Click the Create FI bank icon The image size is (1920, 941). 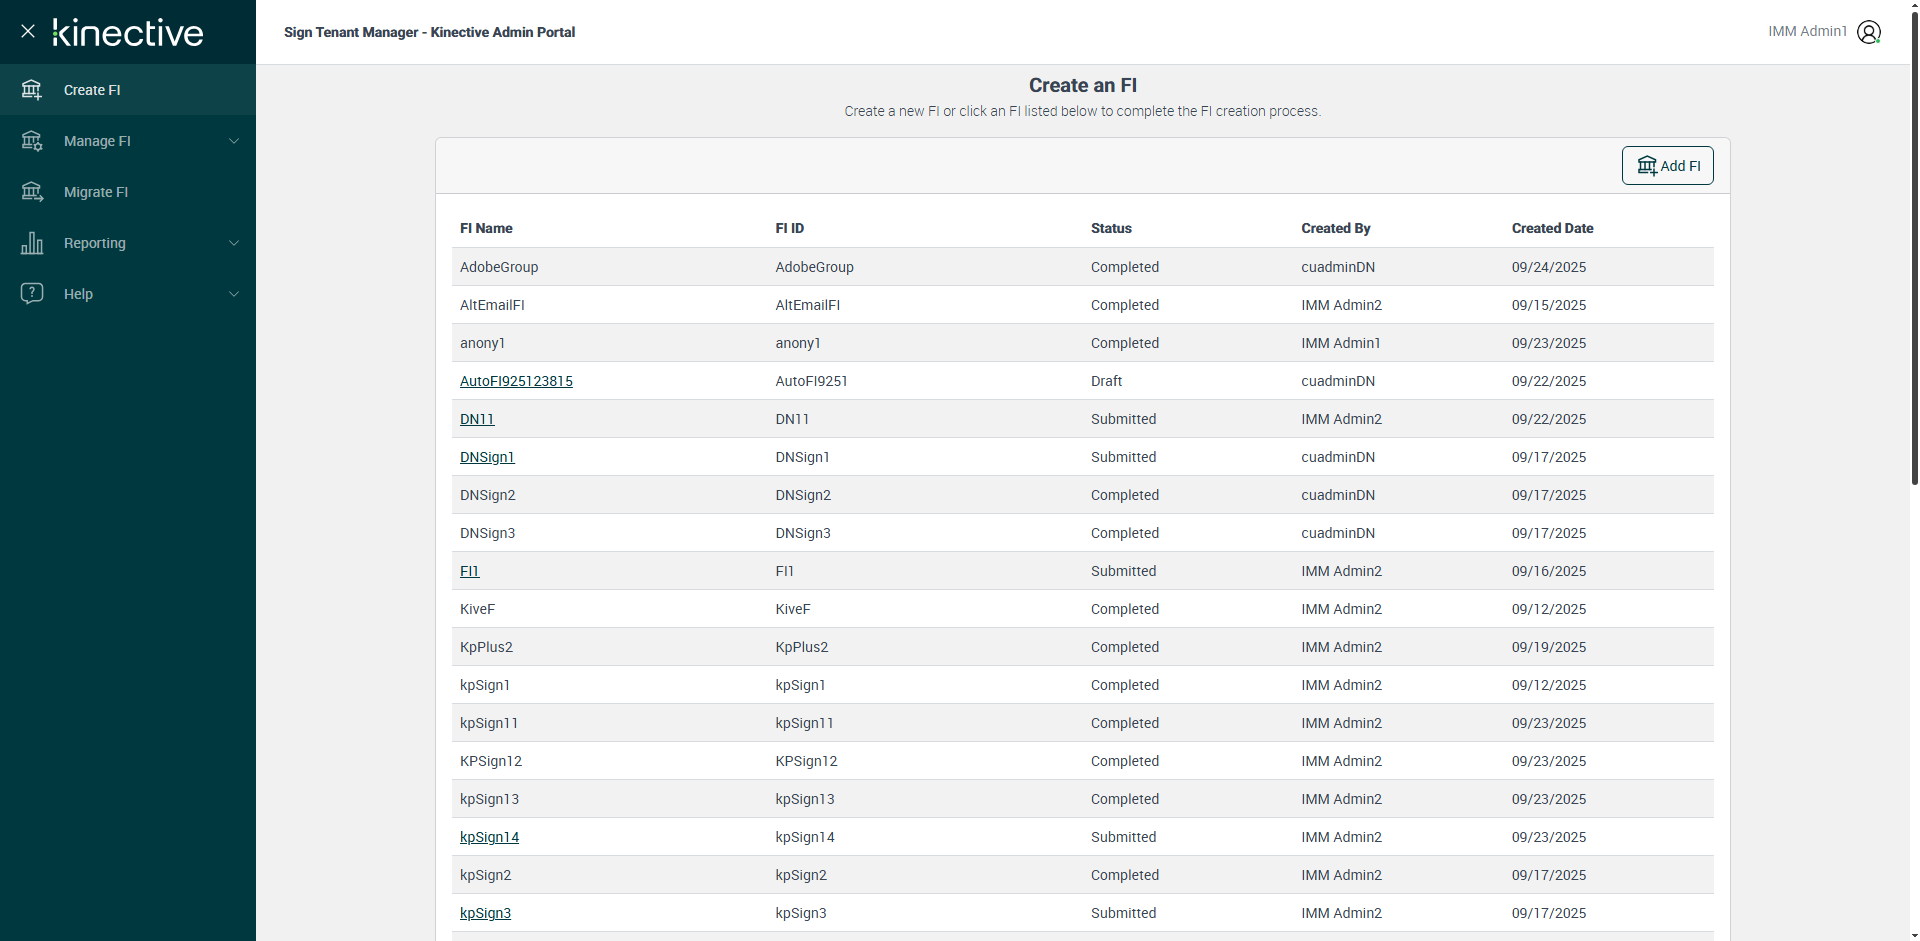(x=32, y=90)
